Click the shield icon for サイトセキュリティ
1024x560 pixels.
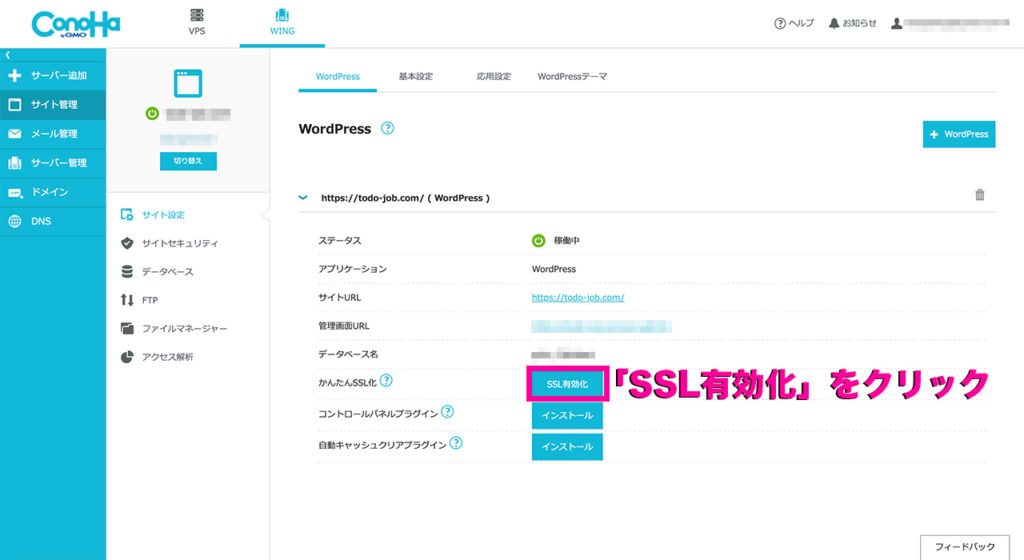127,243
